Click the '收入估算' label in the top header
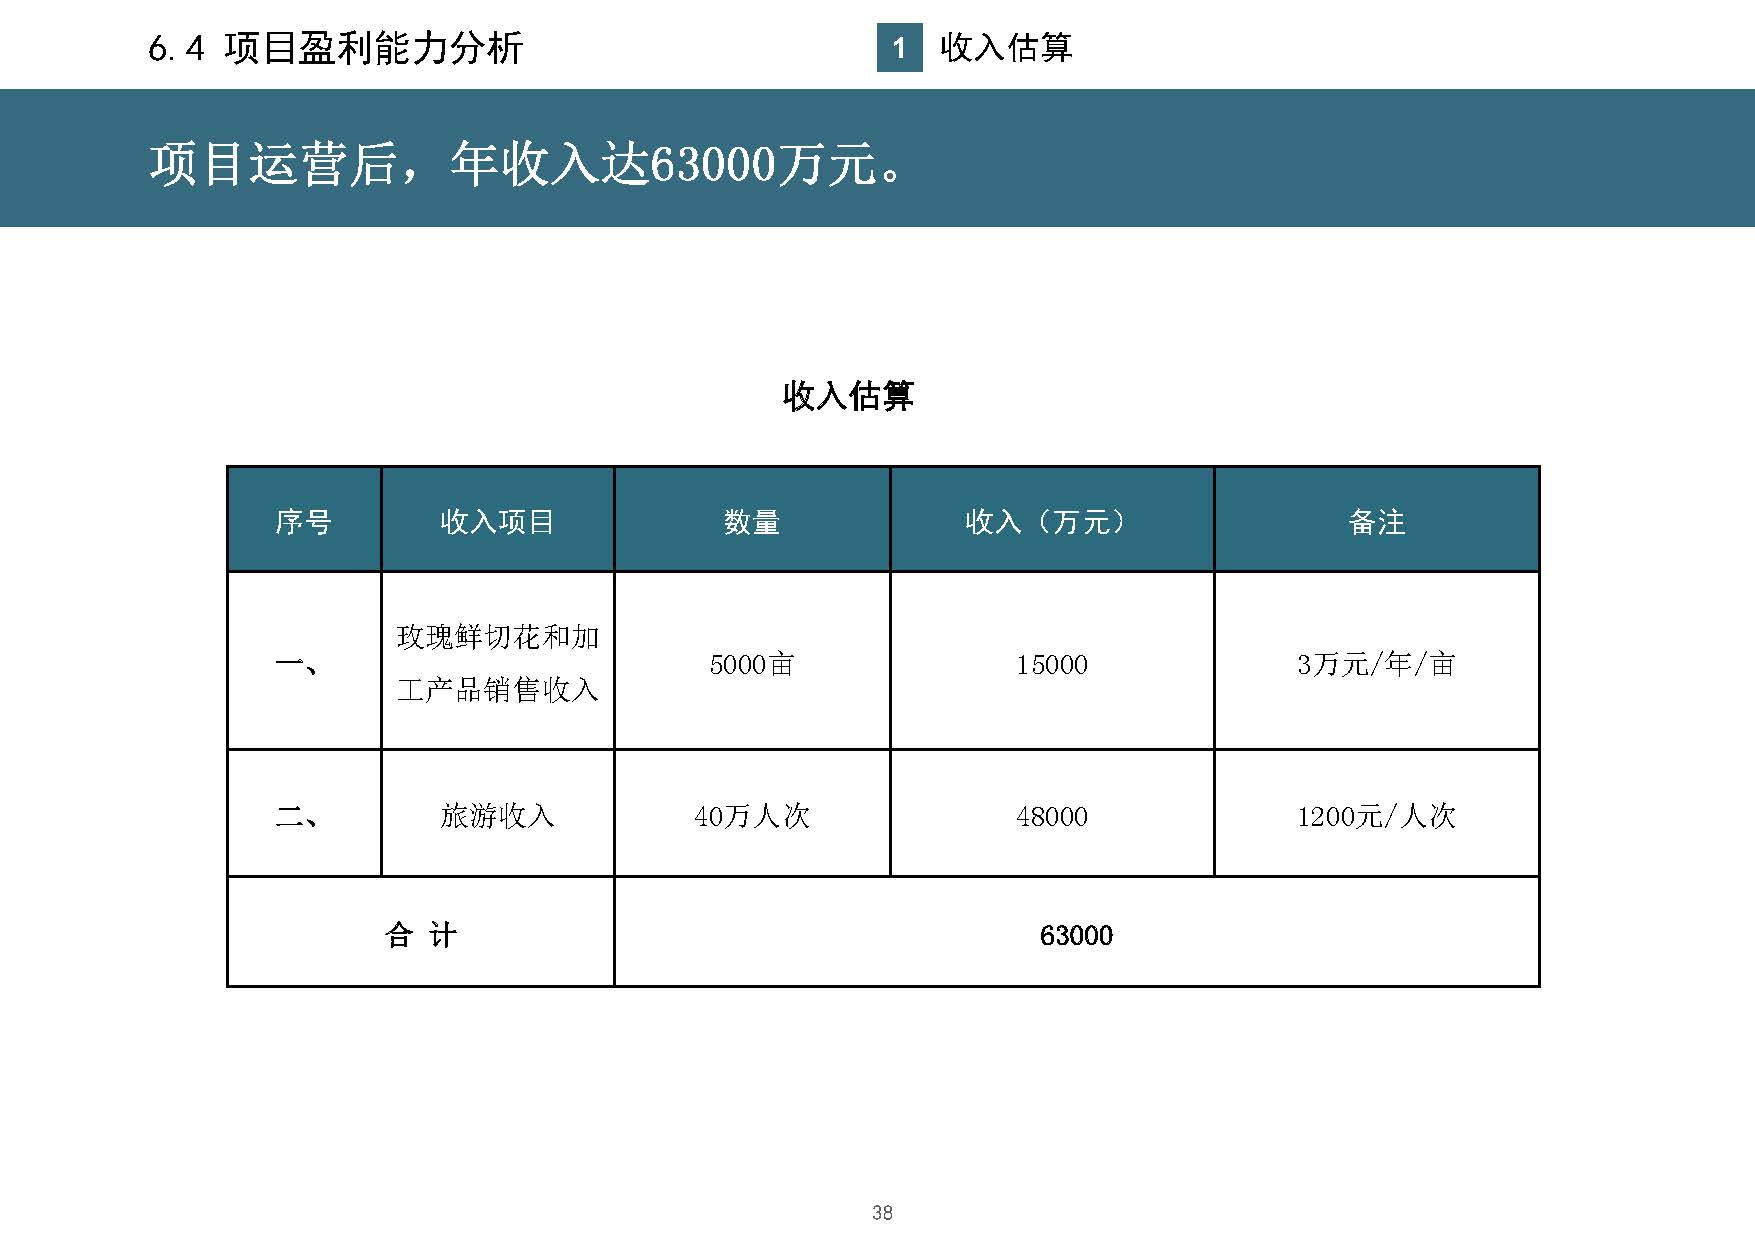The width and height of the screenshot is (1755, 1241). [1006, 47]
